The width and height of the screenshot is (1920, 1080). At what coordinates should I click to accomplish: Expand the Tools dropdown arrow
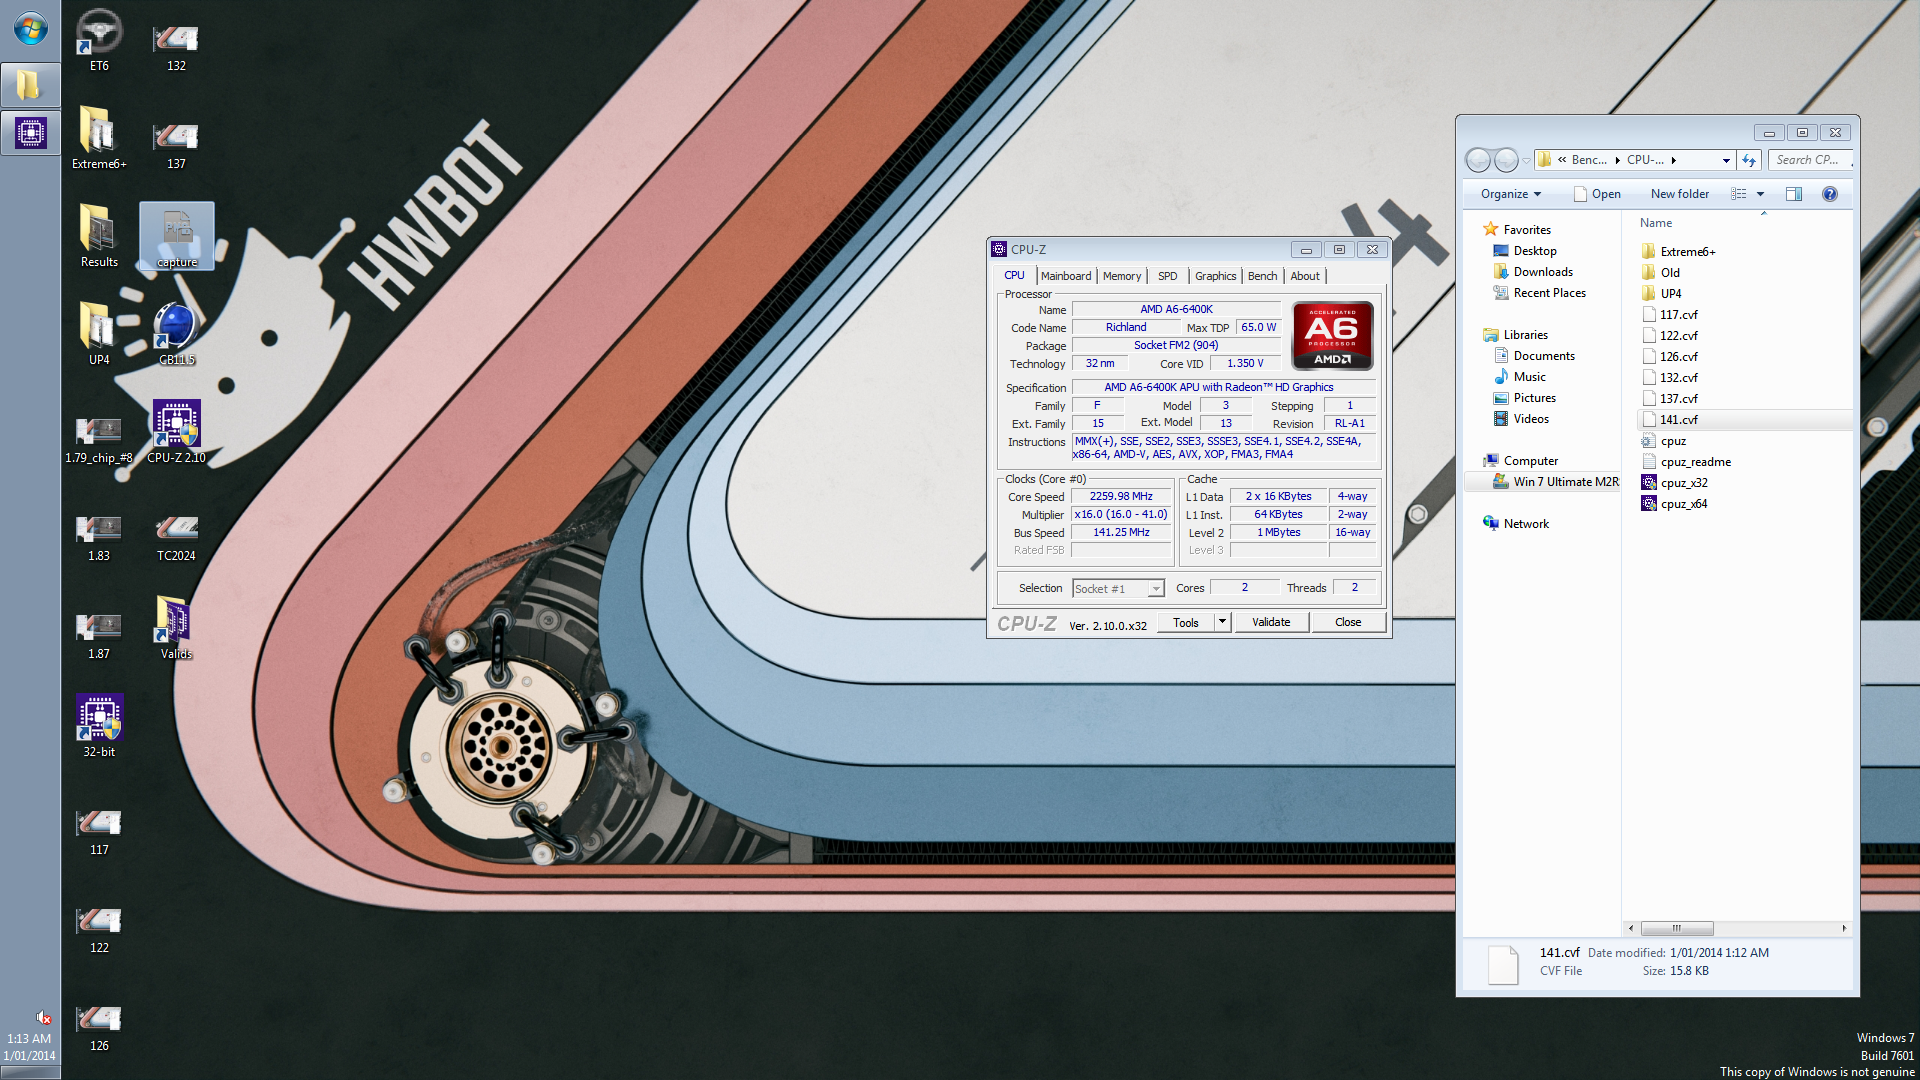1222,622
